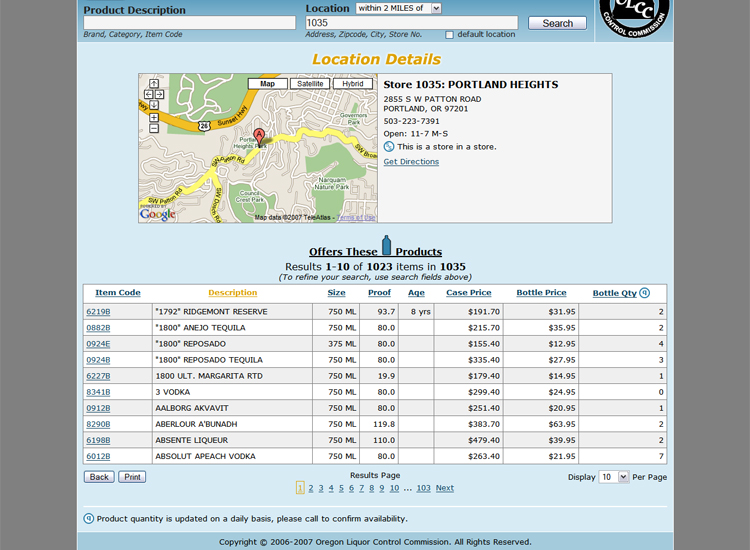The height and width of the screenshot is (550, 750).
Task: Click the red A map marker
Action: (x=259, y=137)
